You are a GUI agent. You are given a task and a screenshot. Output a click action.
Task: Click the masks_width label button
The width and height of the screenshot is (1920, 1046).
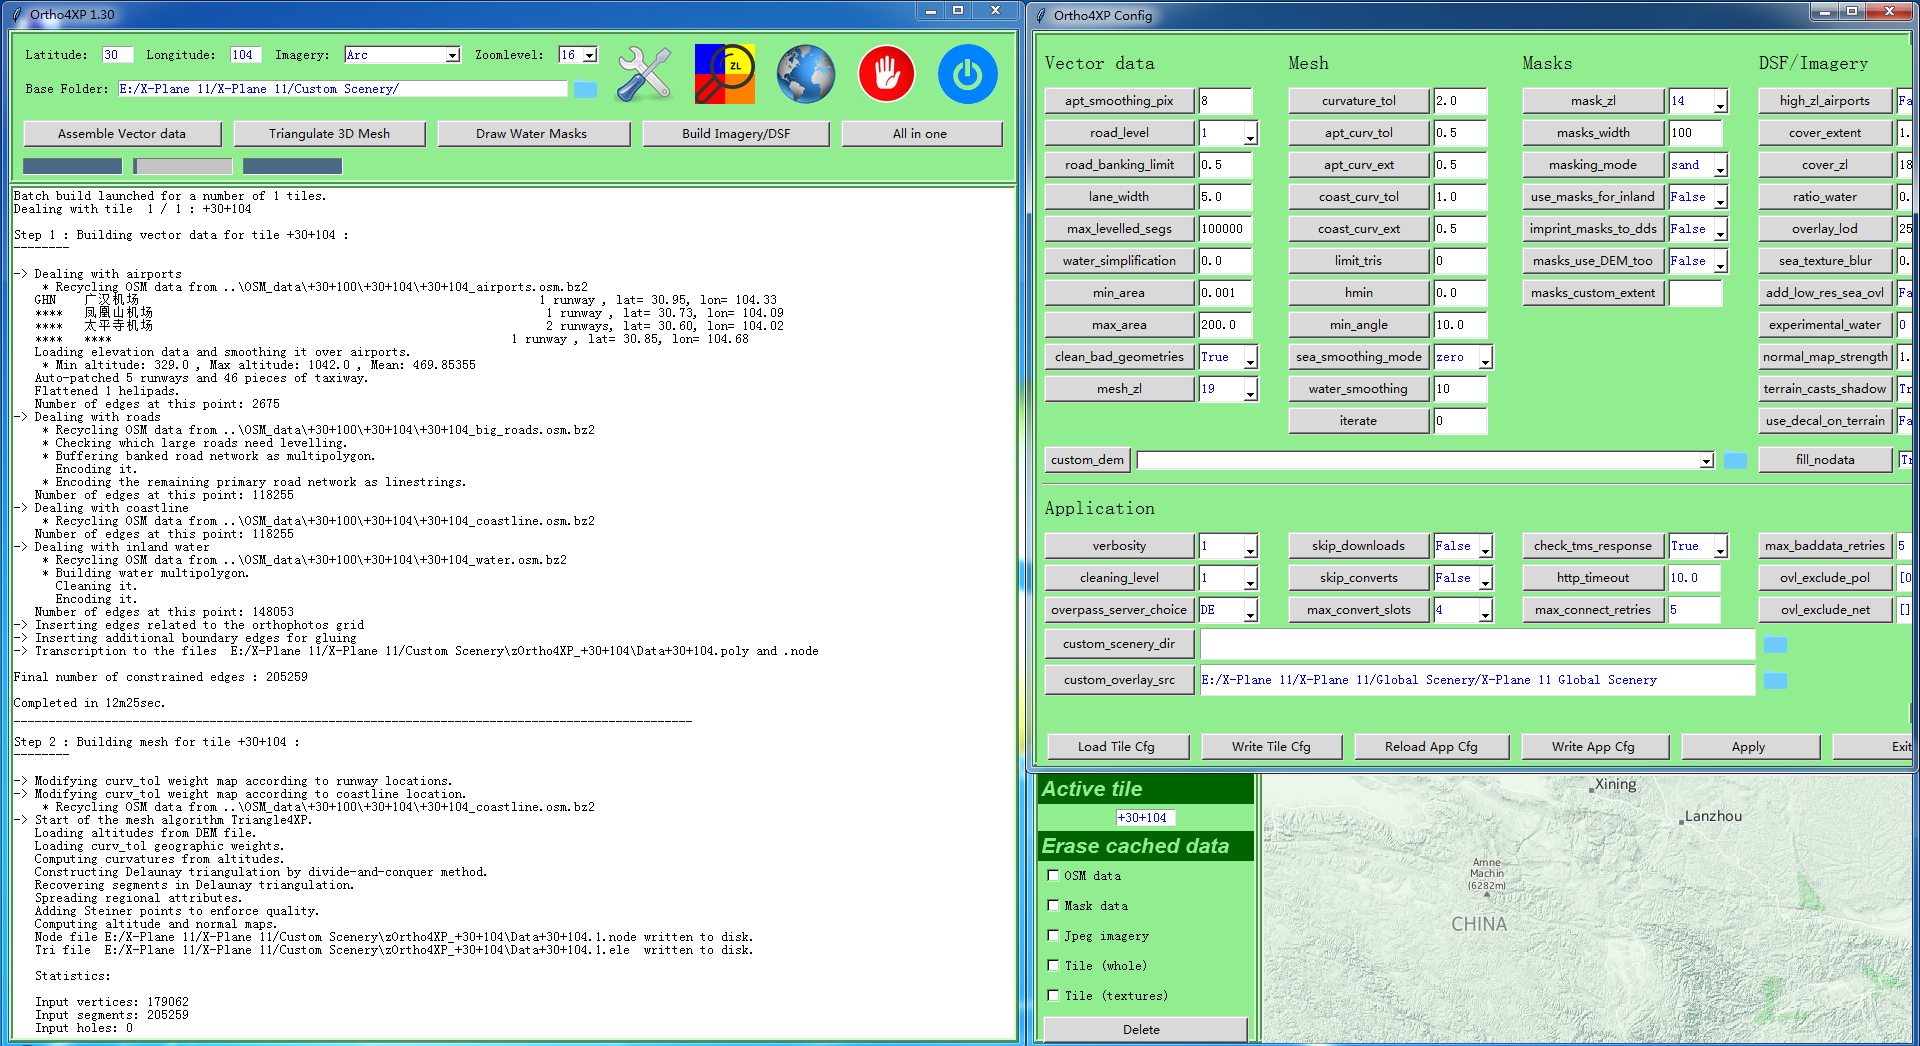[x=1593, y=133]
